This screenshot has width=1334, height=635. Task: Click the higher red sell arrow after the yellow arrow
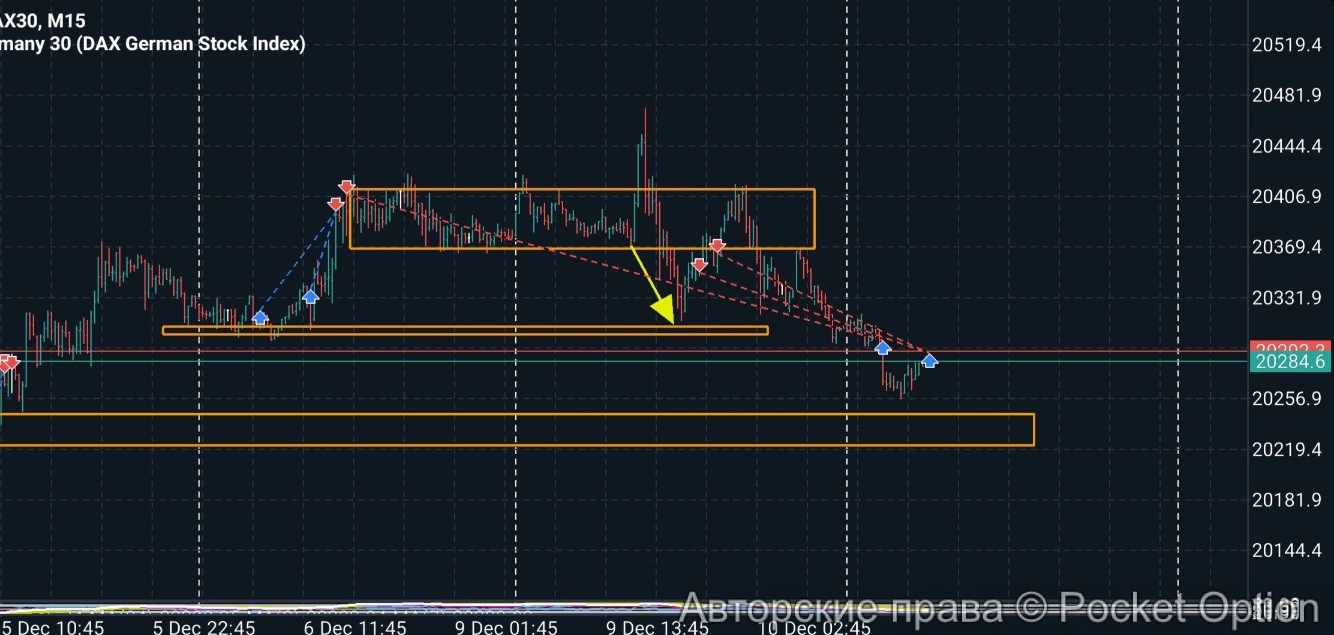click(717, 245)
